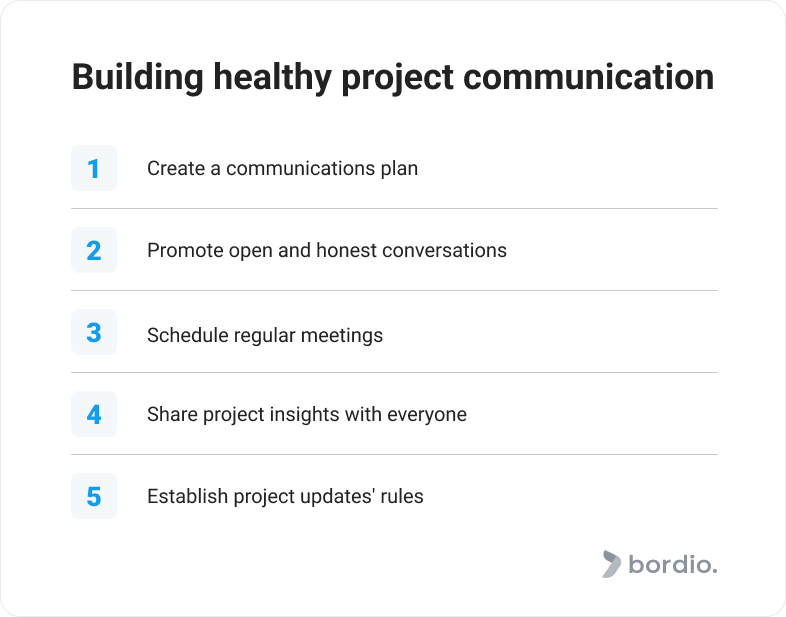Click the word 'communication' in the title

click(x=588, y=77)
